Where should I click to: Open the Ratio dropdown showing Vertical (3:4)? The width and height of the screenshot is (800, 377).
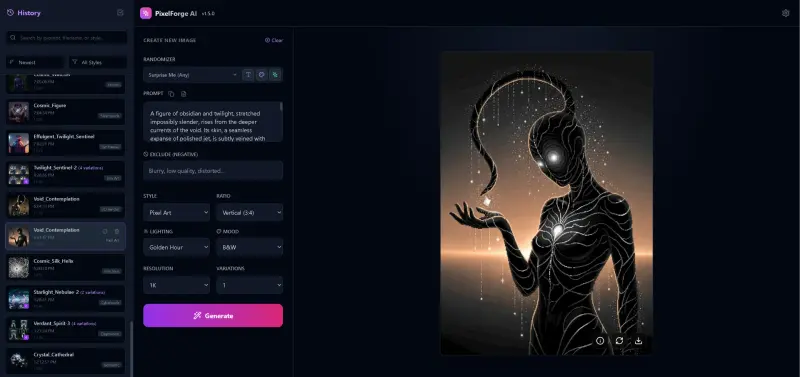point(249,212)
